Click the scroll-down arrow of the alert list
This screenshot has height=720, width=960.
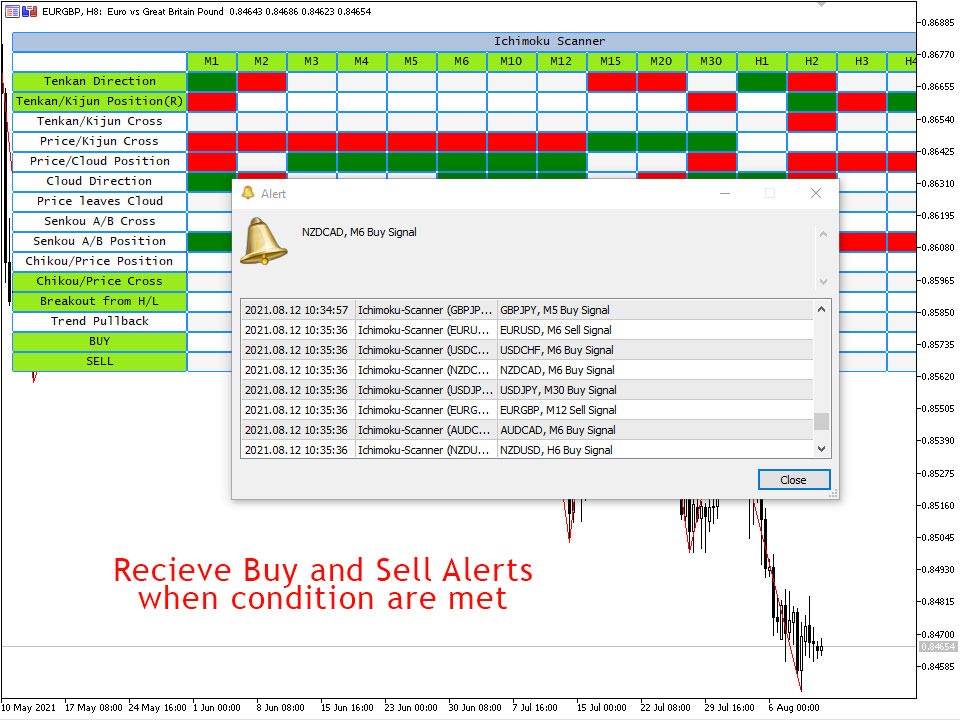tap(822, 449)
